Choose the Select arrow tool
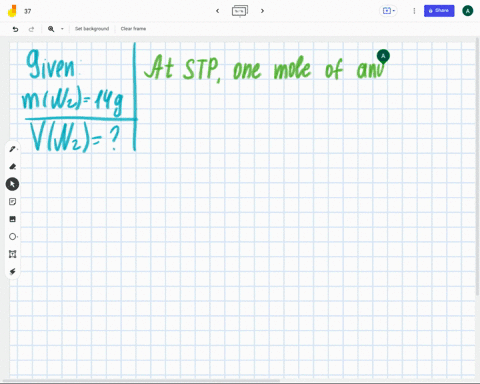The height and width of the screenshot is (384, 480). click(12, 184)
